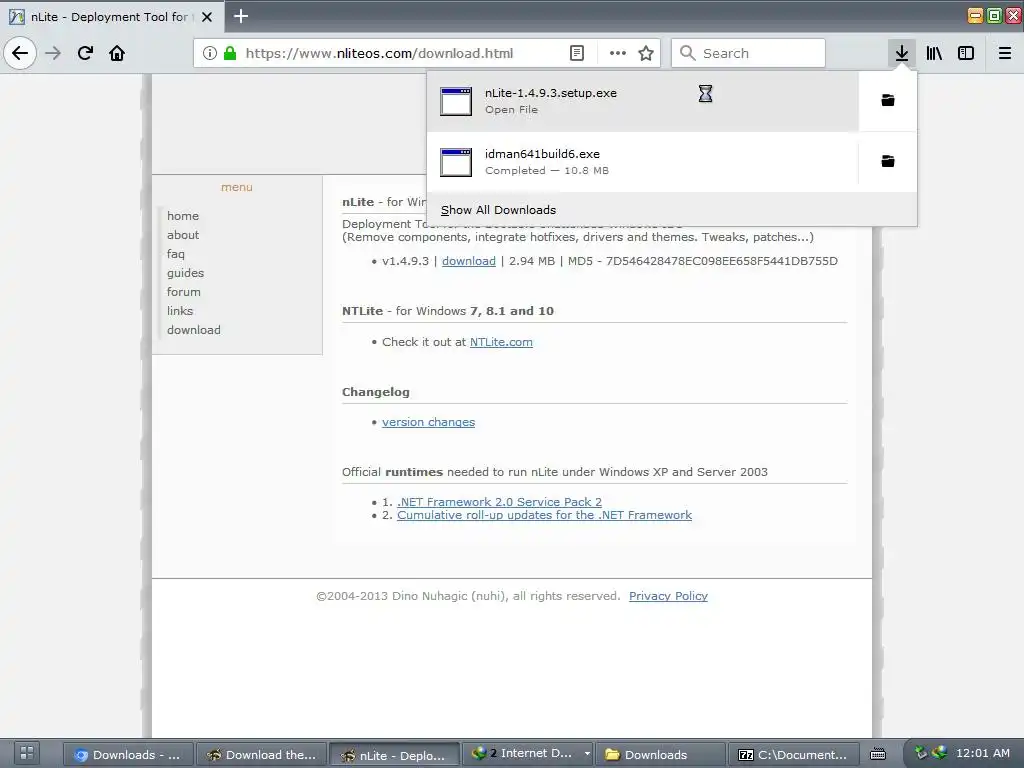Show site information via the info icon
This screenshot has width=1024, height=768.
pos(210,53)
